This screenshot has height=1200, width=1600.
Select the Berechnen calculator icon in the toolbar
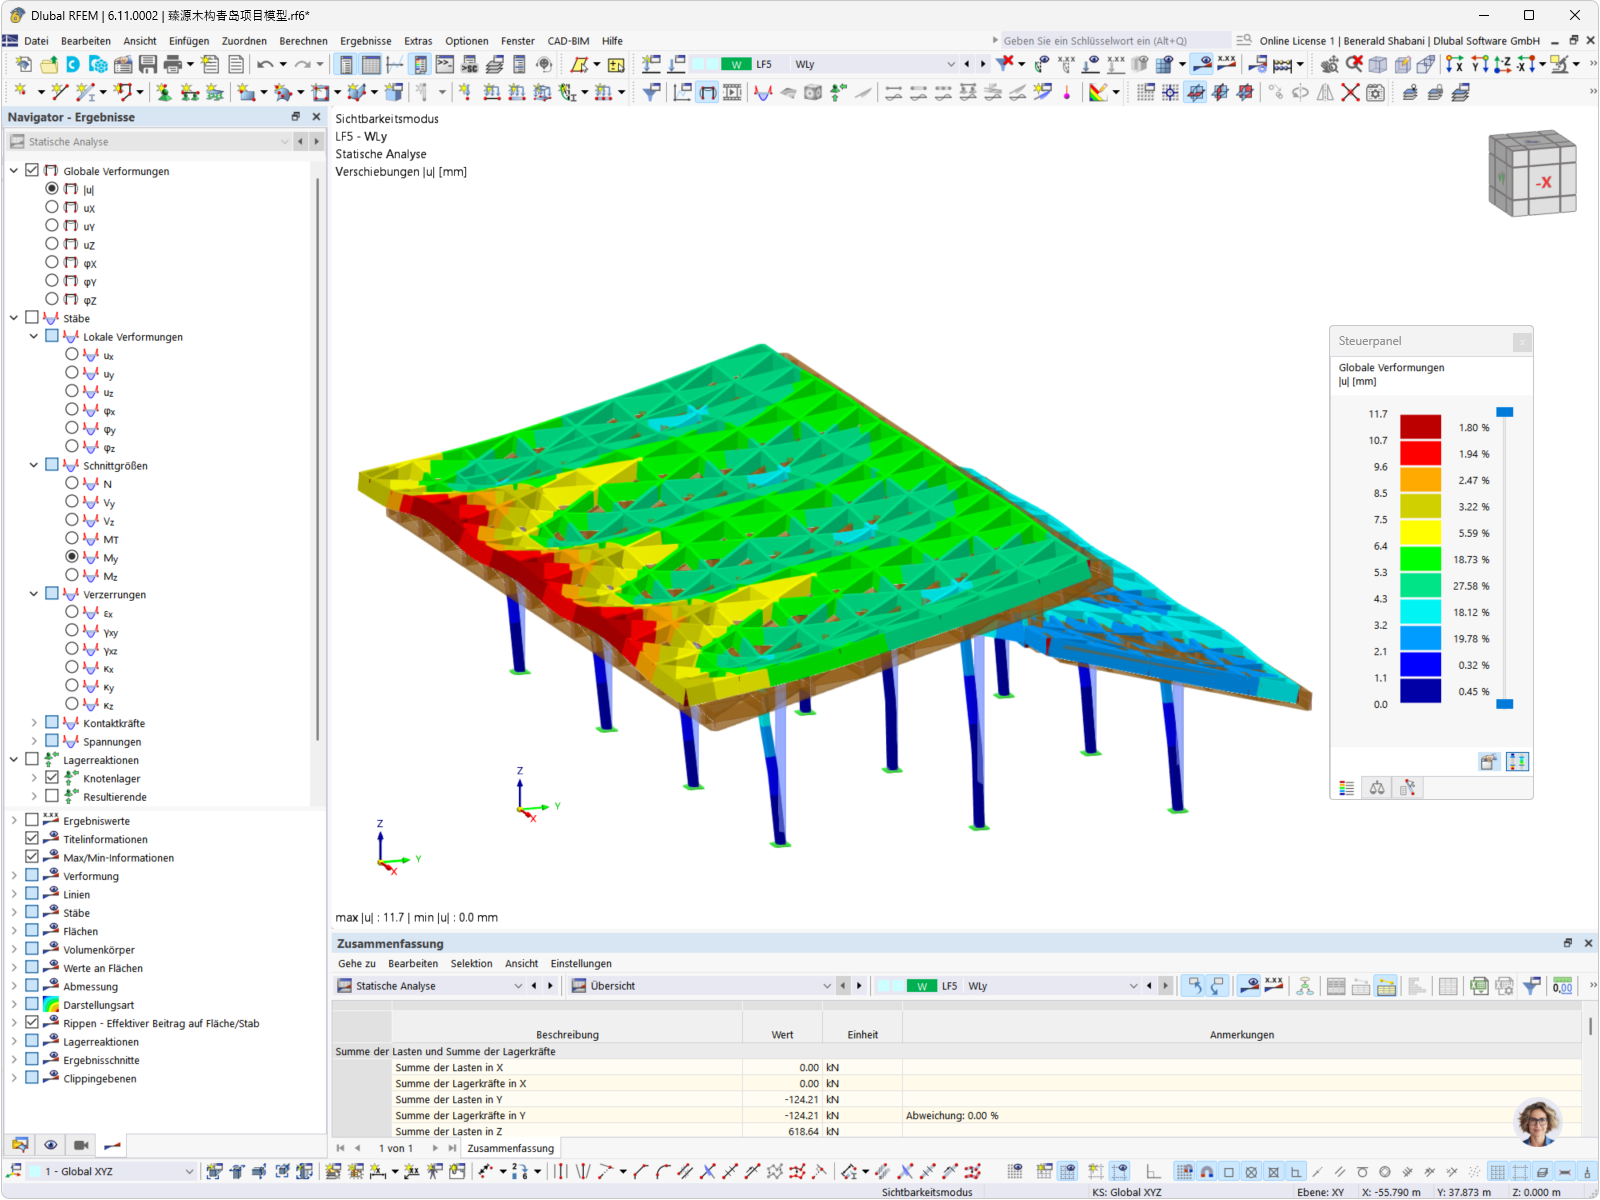(x=1280, y=64)
